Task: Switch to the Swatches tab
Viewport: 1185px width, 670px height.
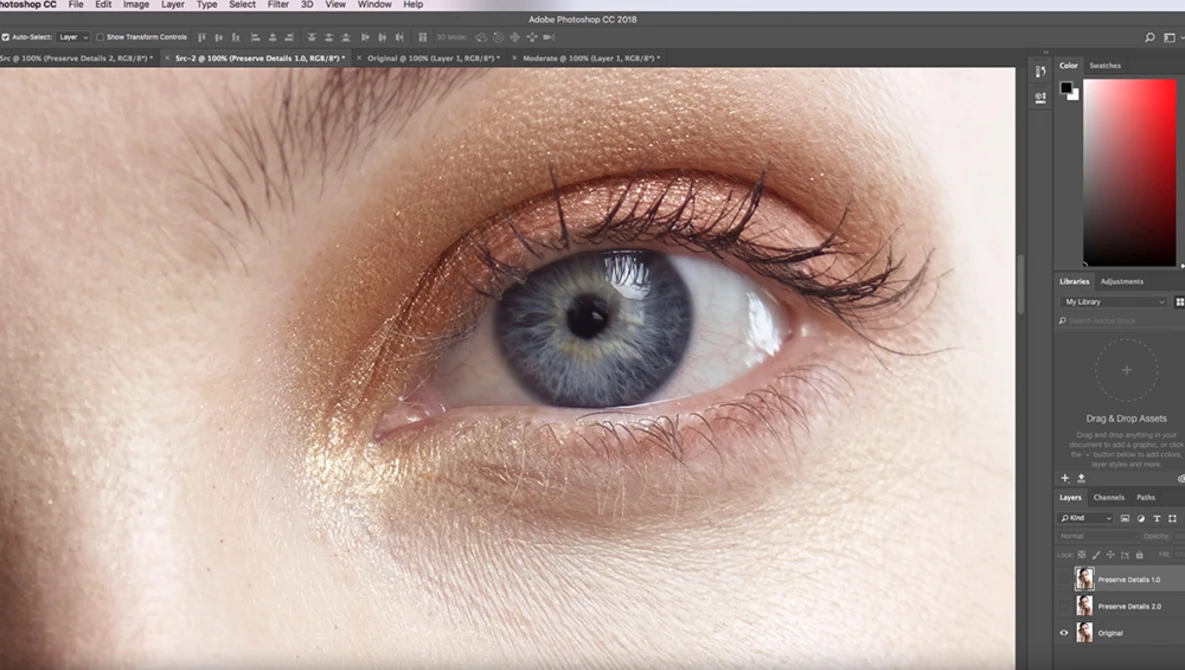Action: coord(1105,66)
